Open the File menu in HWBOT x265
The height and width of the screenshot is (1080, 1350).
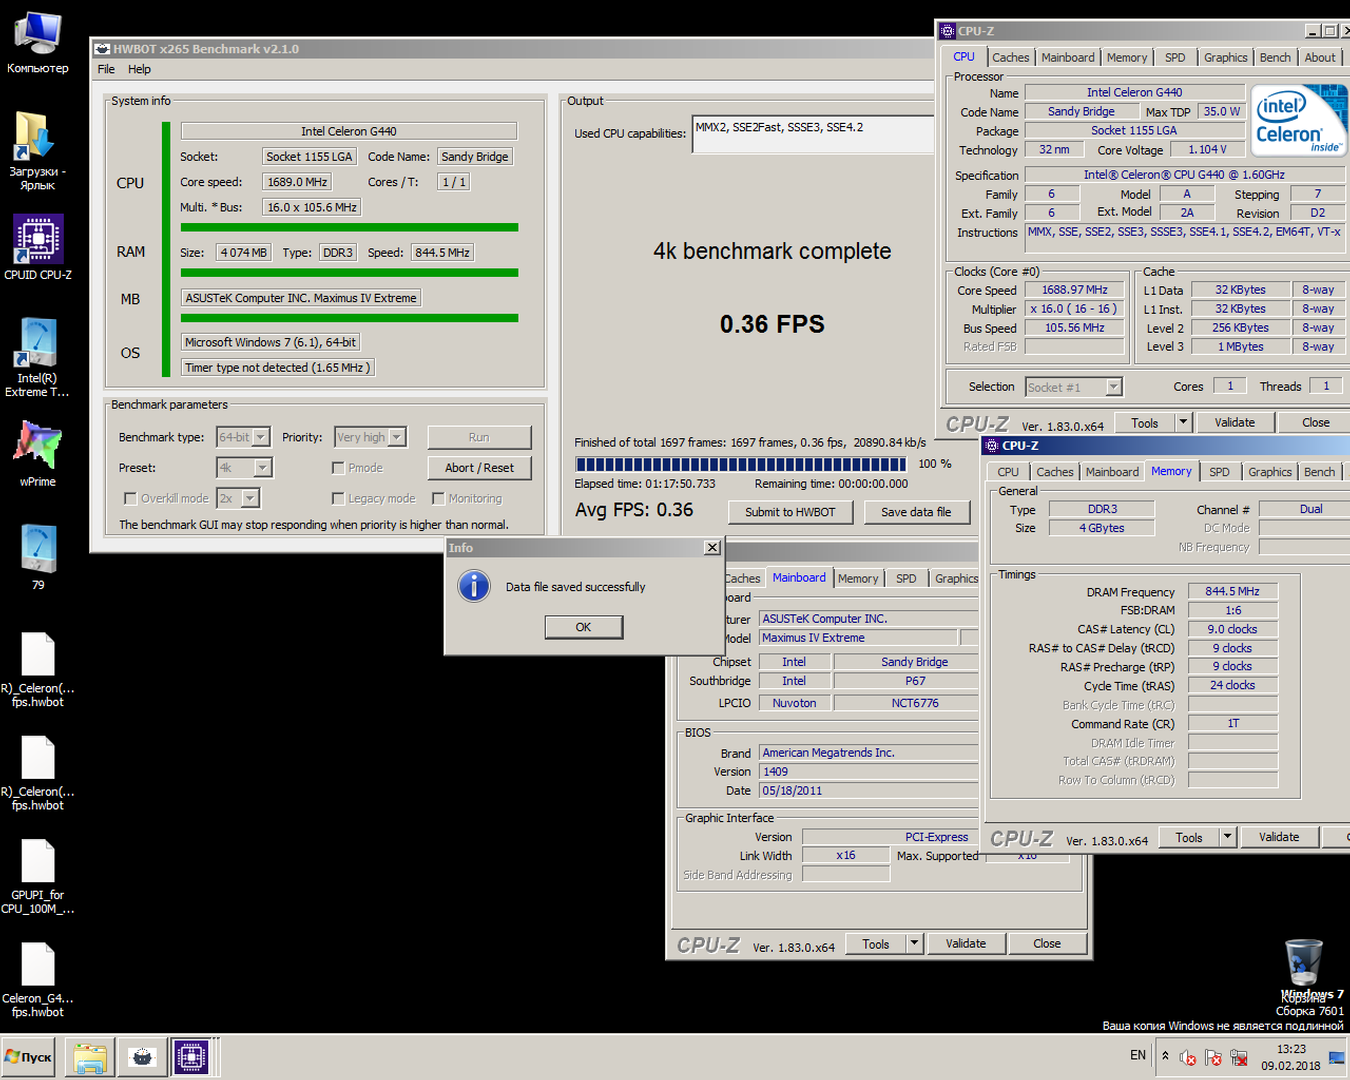[x=106, y=69]
